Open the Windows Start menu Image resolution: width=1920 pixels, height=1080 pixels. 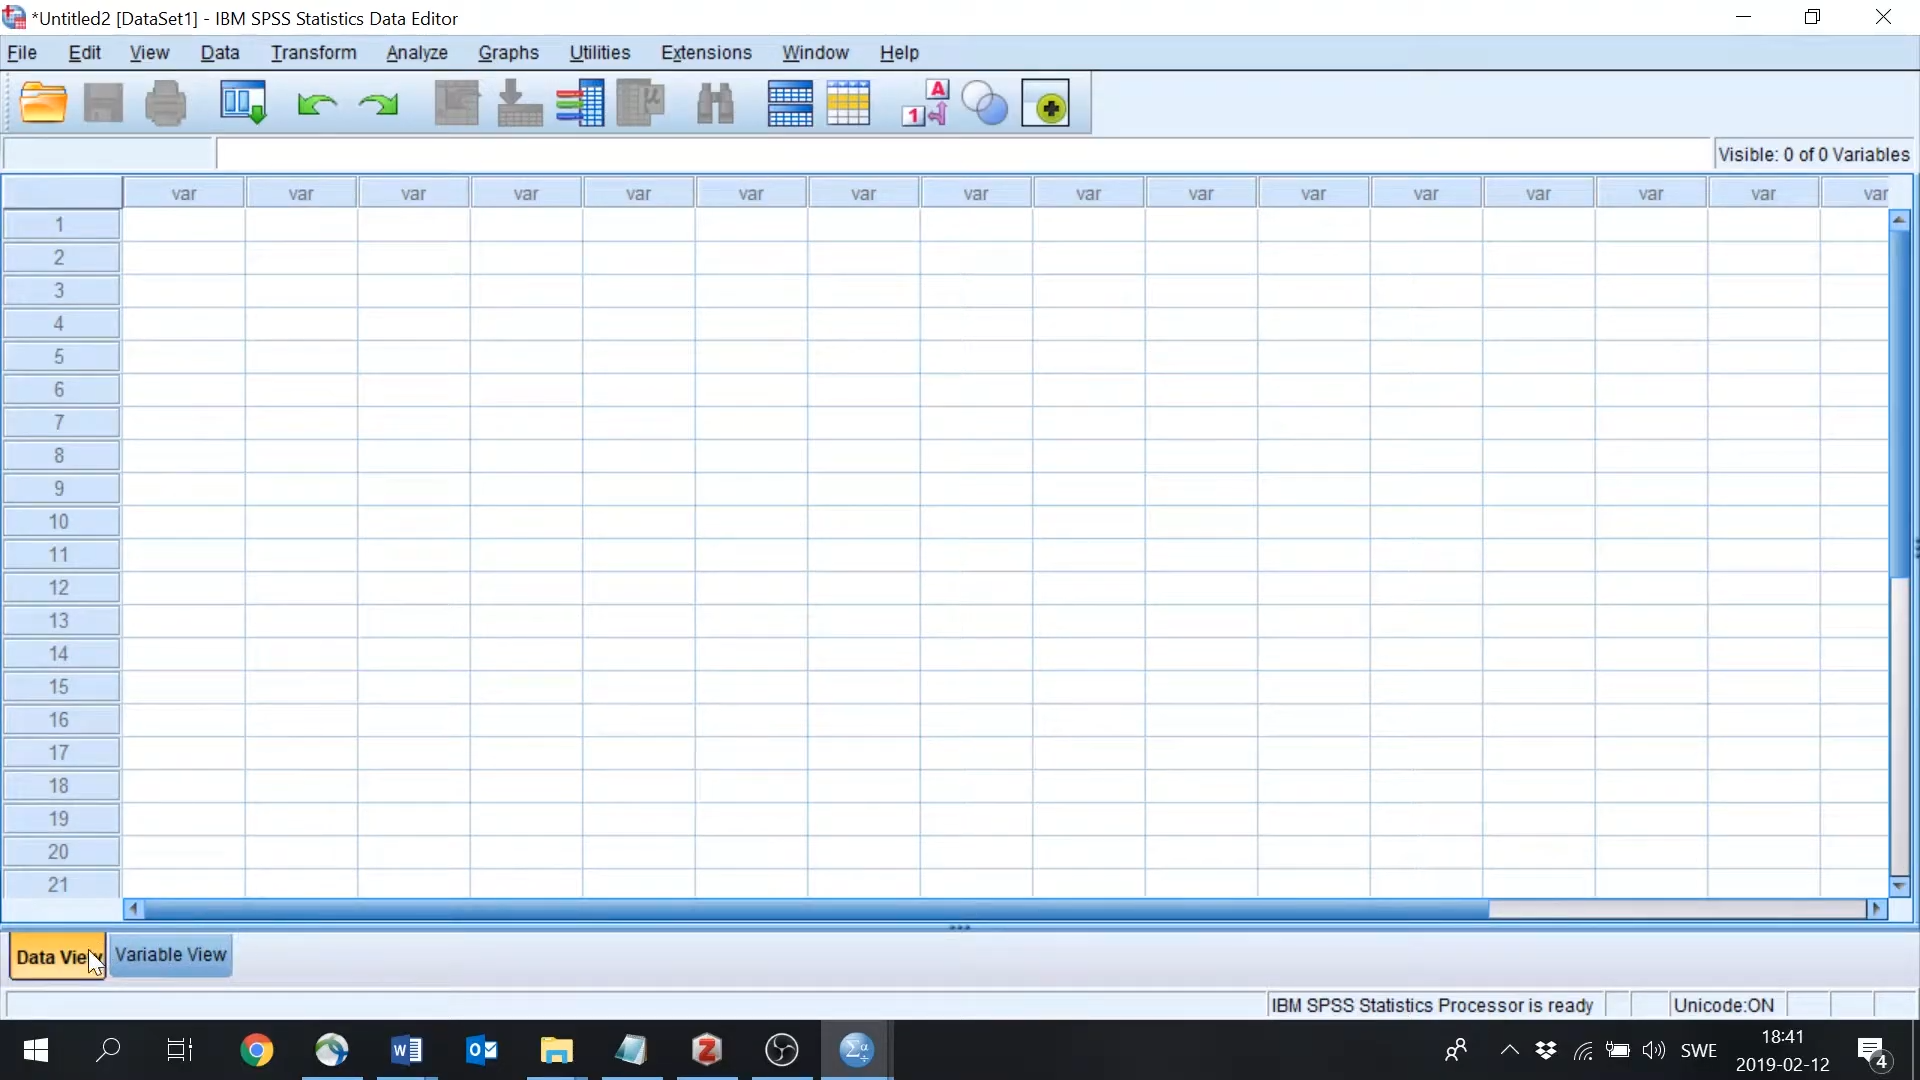36,1050
